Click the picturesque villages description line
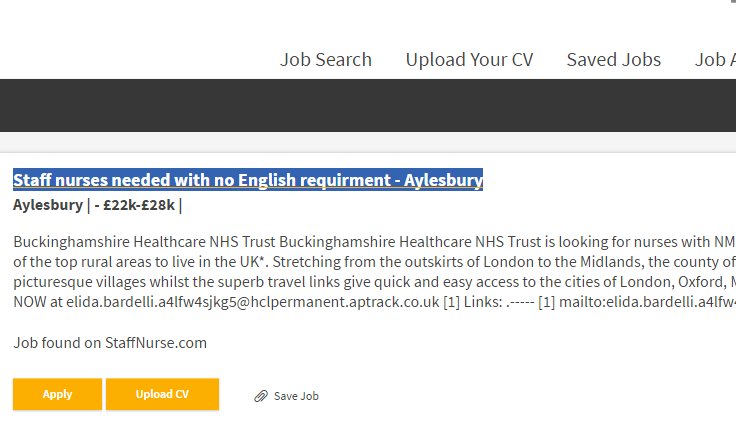 pos(374,282)
